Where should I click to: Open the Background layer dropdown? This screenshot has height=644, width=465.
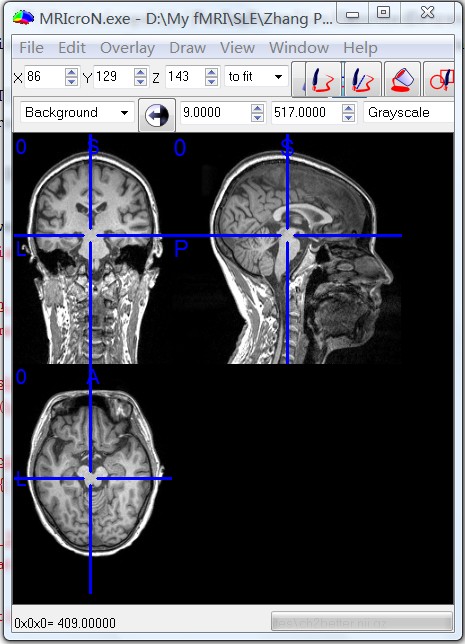pyautogui.click(x=77, y=113)
